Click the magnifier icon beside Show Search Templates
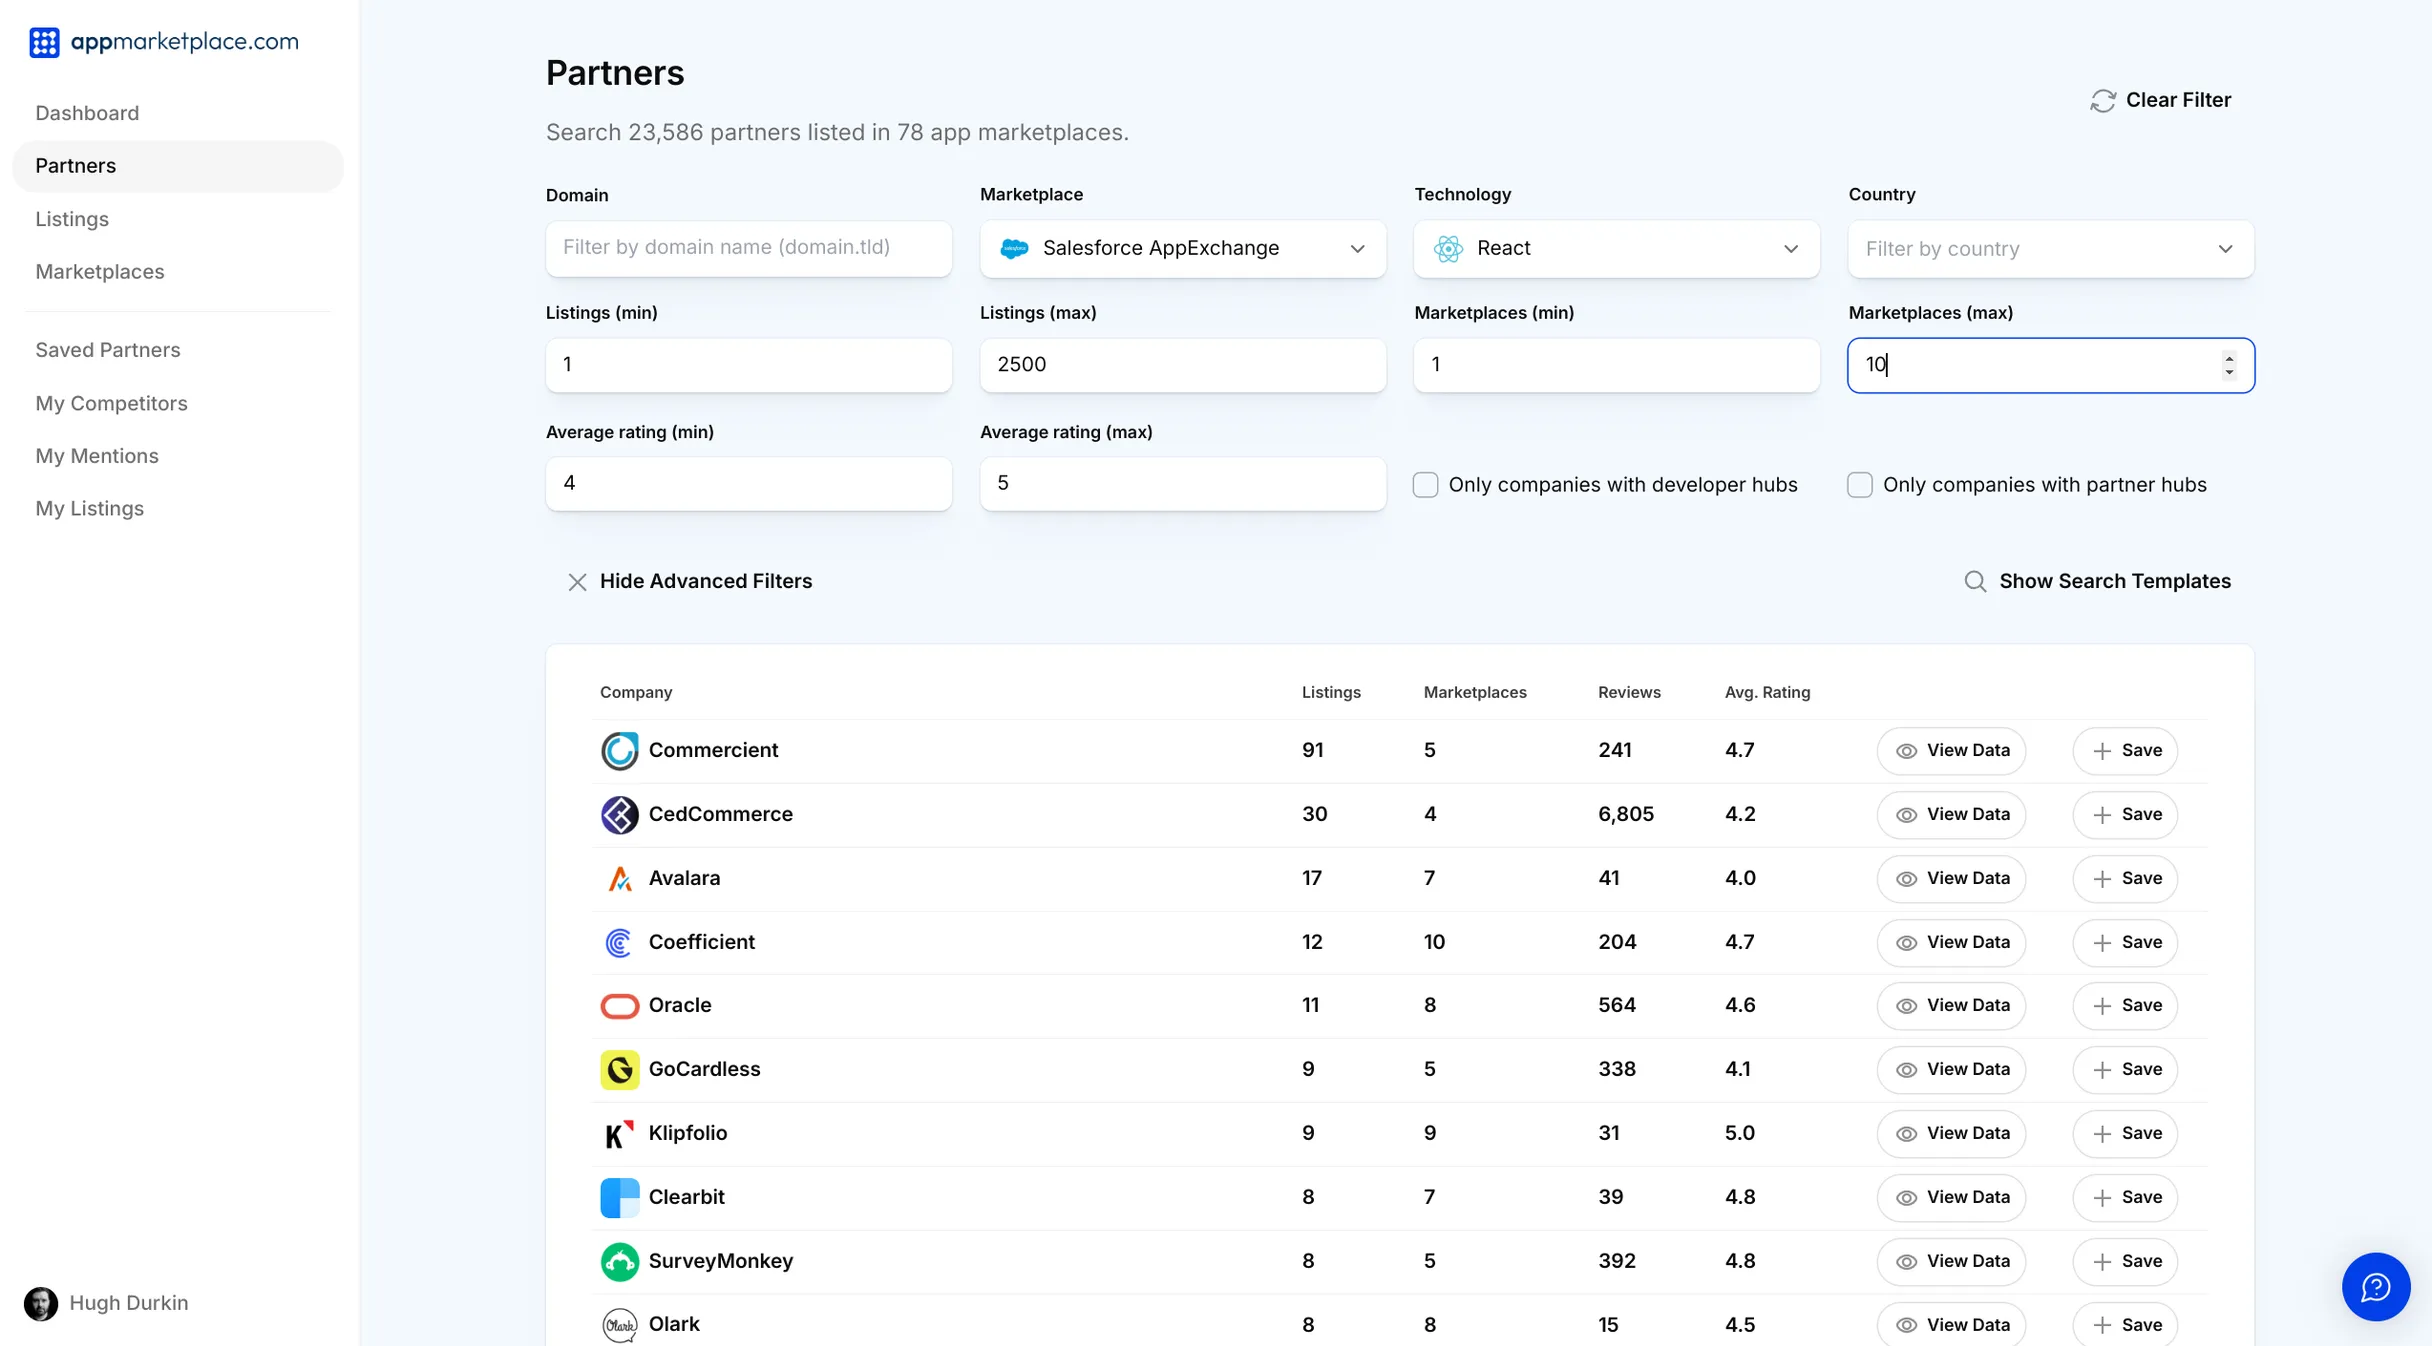Image resolution: width=2432 pixels, height=1346 pixels. 1975,582
